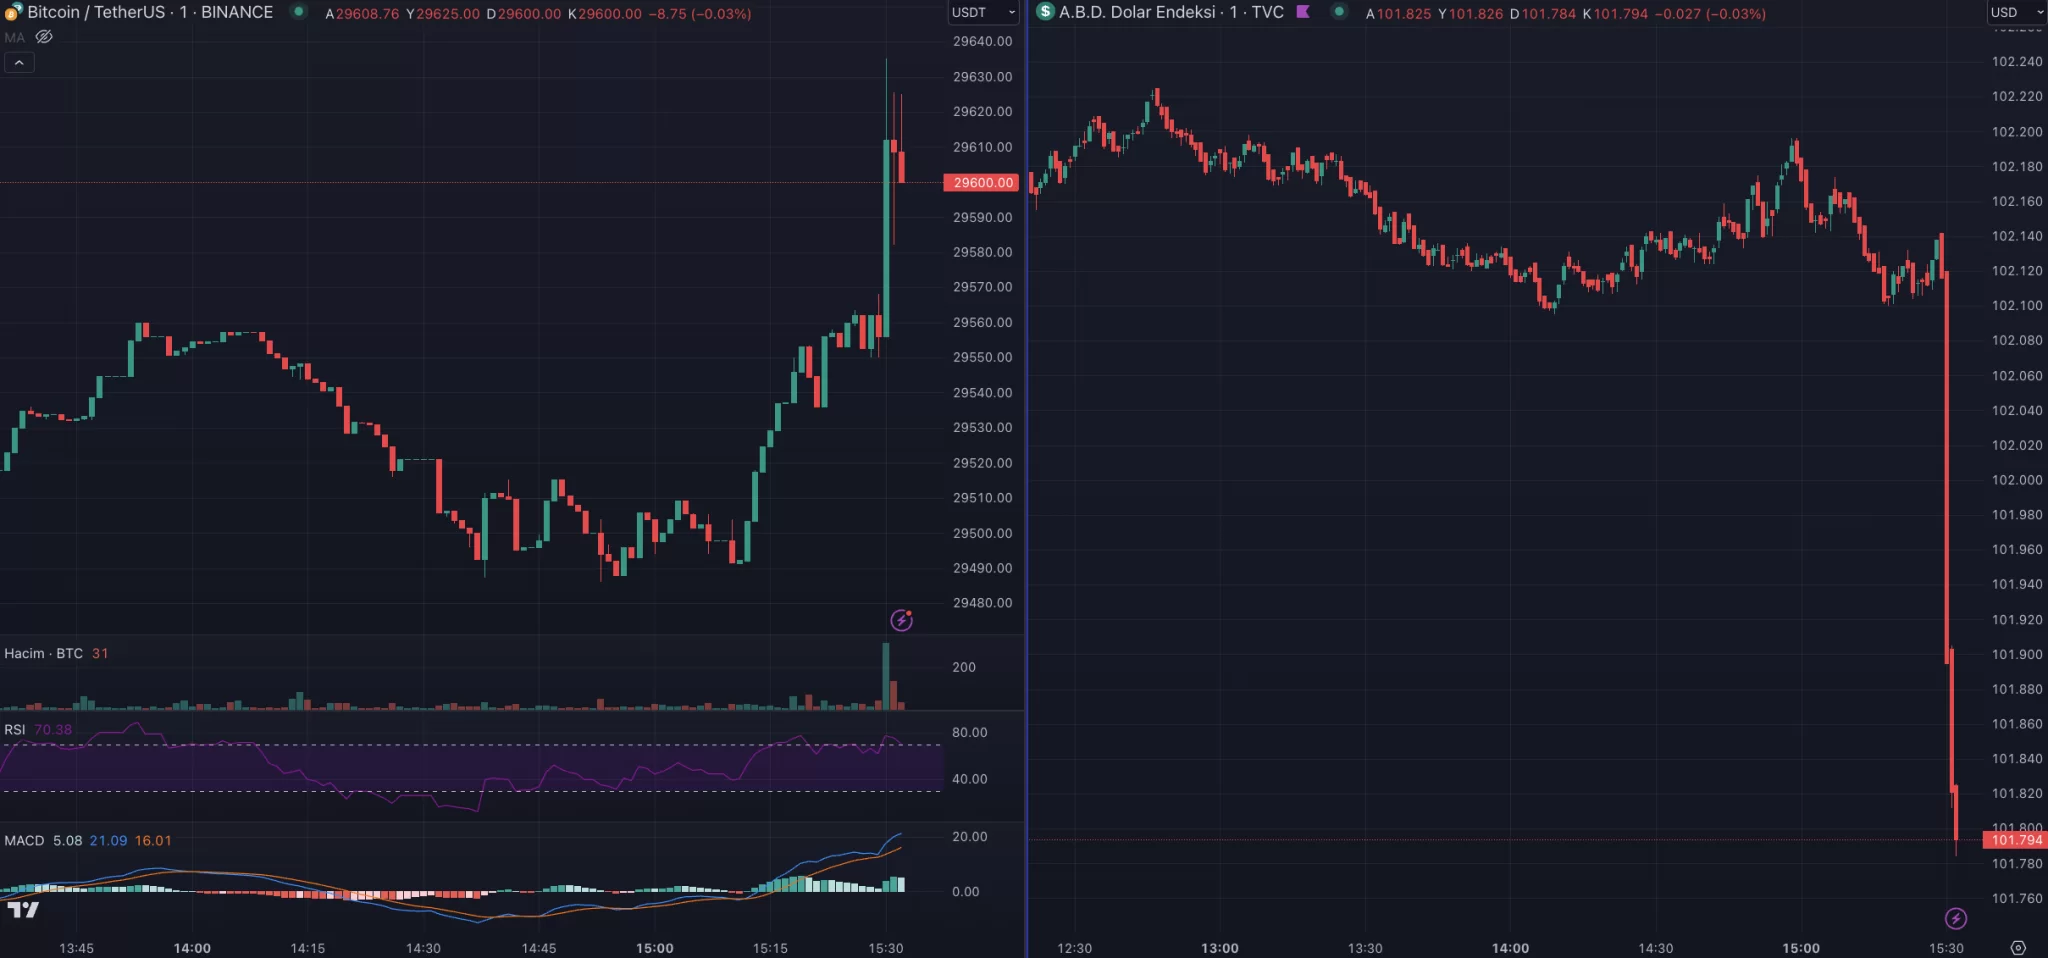Click the lightning event icon on Bitcoin chart
Viewport: 2048px width, 958px height.
(x=901, y=620)
